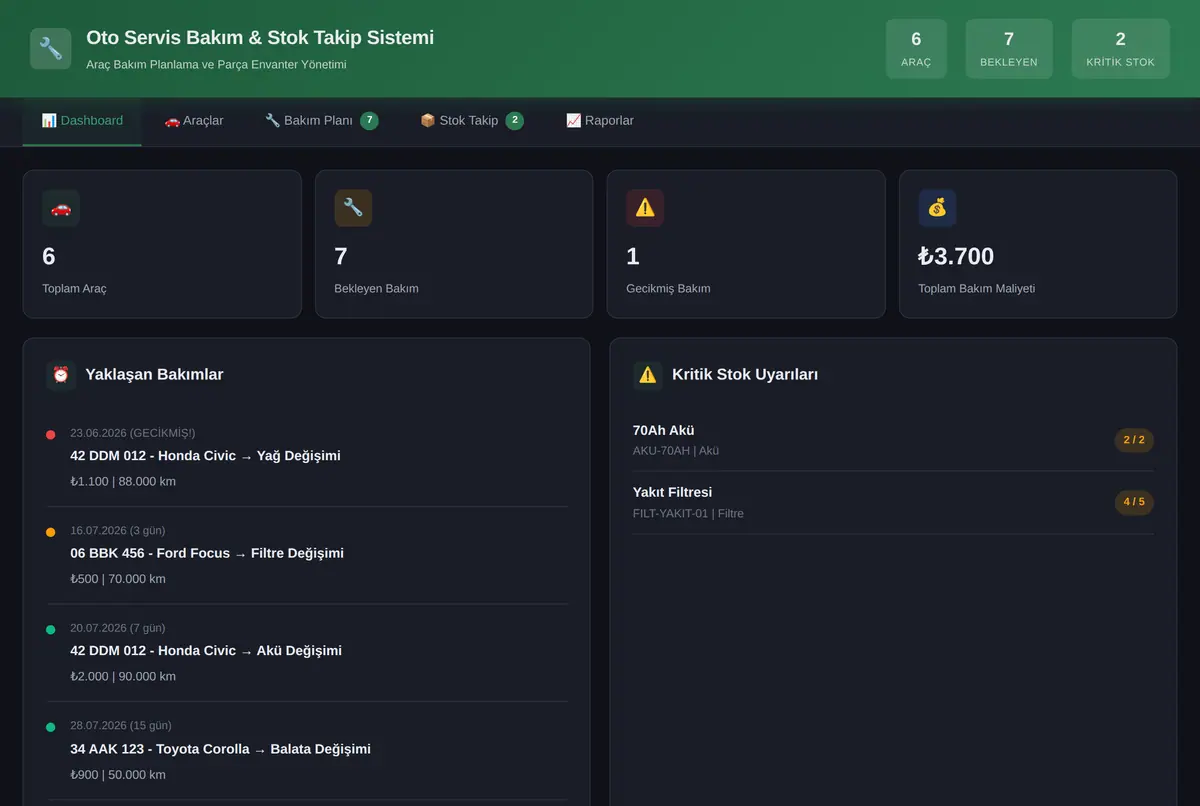Click the FILT-YAKIT-01 | Filtre code text
The height and width of the screenshot is (806, 1200).
[688, 514]
